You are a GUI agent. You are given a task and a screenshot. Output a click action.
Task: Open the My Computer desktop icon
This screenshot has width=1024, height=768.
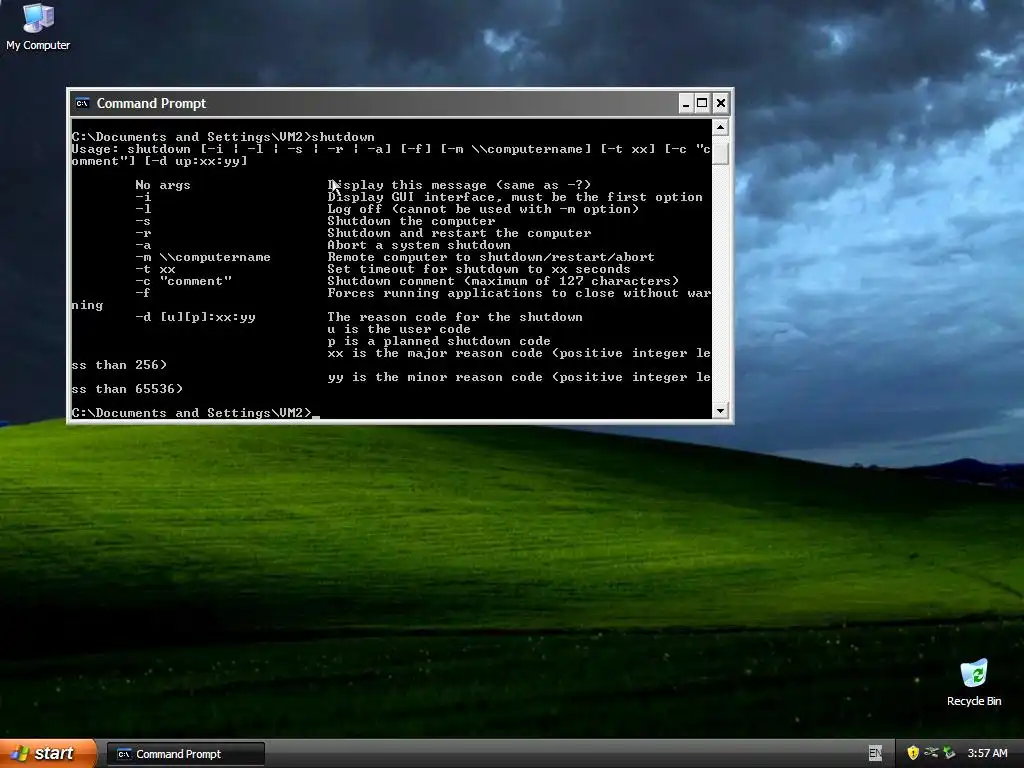[38, 26]
